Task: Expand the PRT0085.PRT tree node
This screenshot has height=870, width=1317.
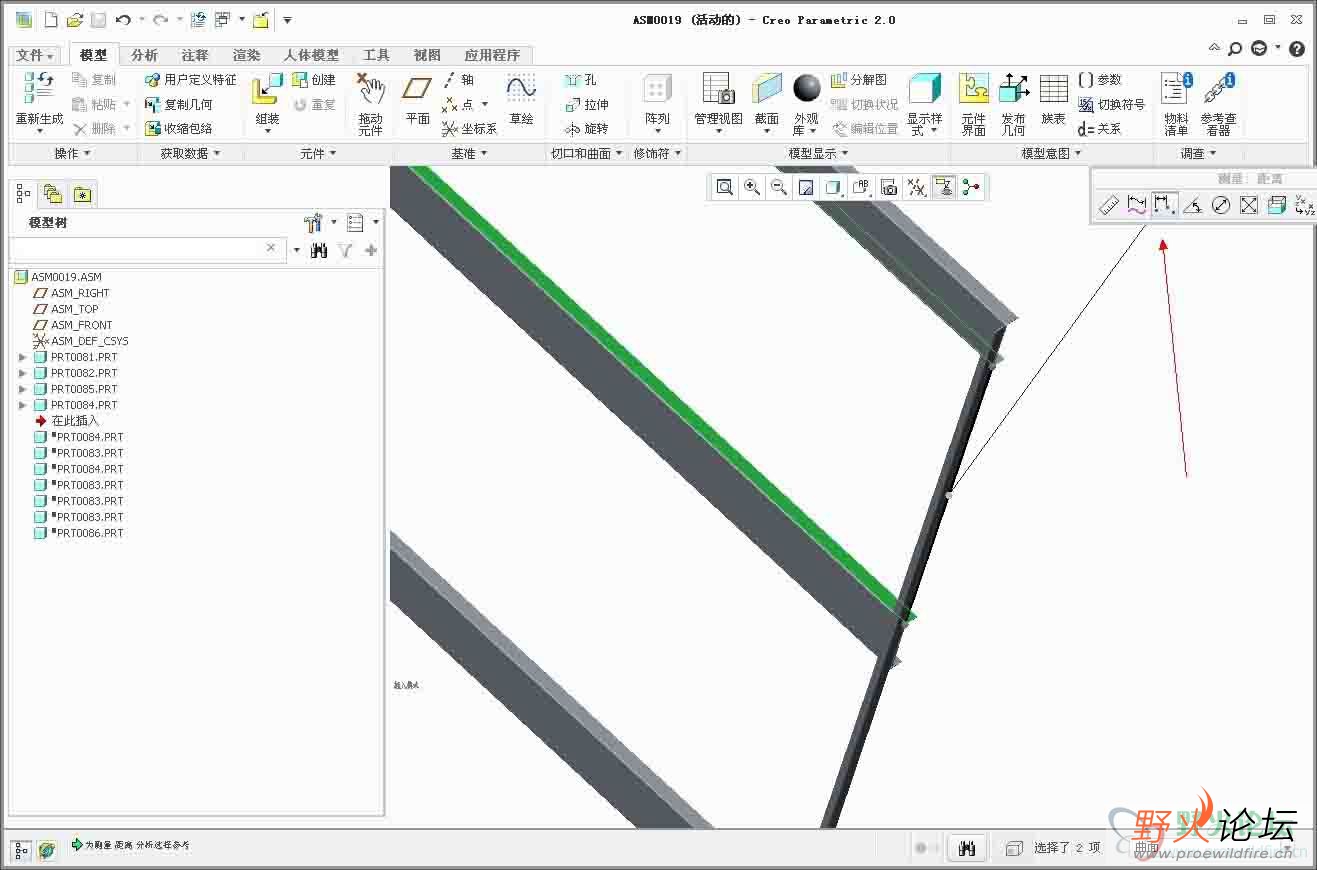Action: (23, 389)
